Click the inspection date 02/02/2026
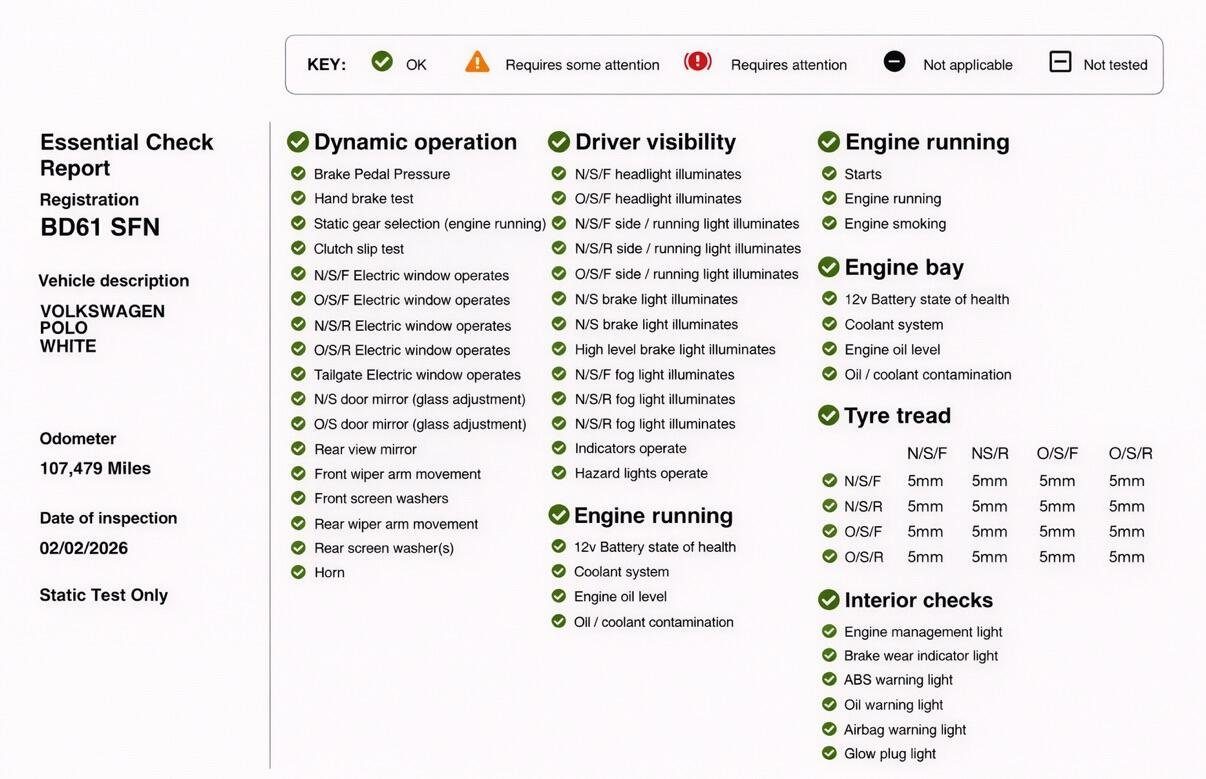The height and width of the screenshot is (779, 1206). click(x=84, y=548)
